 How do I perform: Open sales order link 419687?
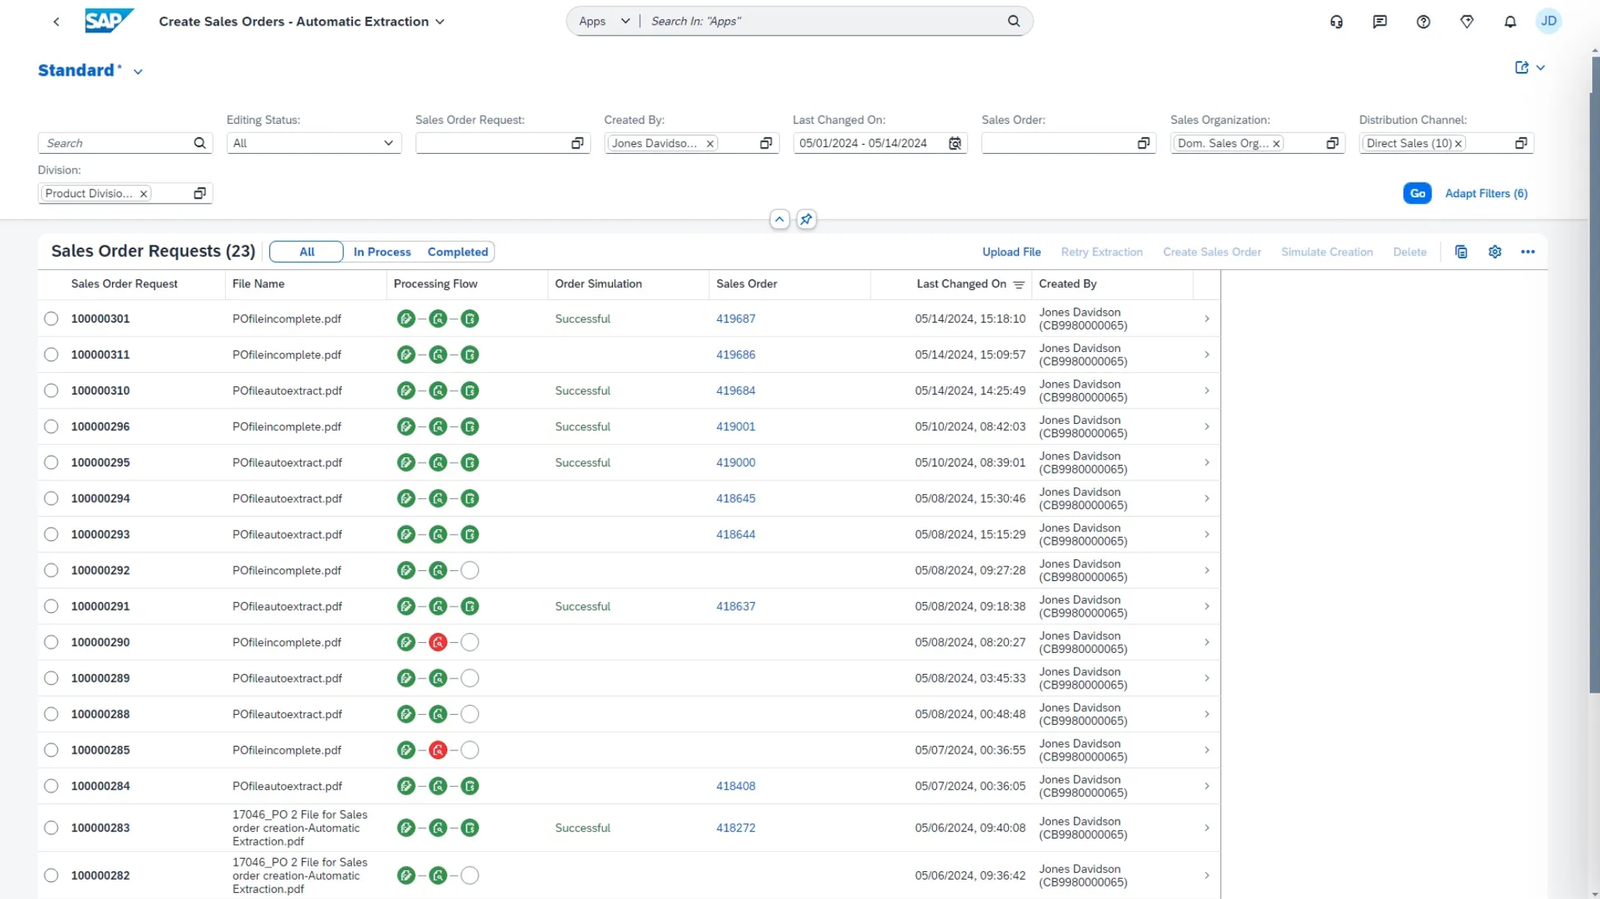[735, 319]
